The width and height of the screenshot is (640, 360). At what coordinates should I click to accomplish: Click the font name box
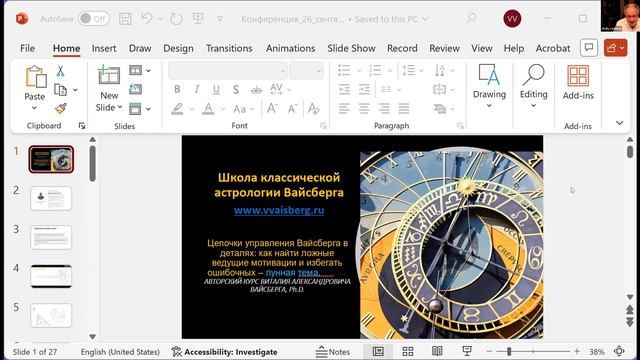(228, 71)
